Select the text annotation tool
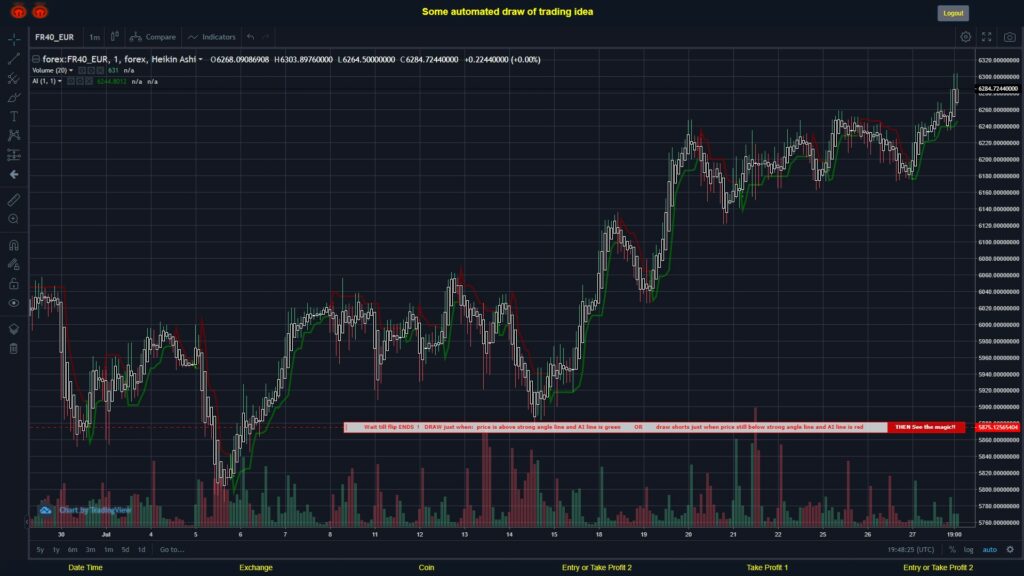This screenshot has height=576, width=1024. click(x=14, y=116)
